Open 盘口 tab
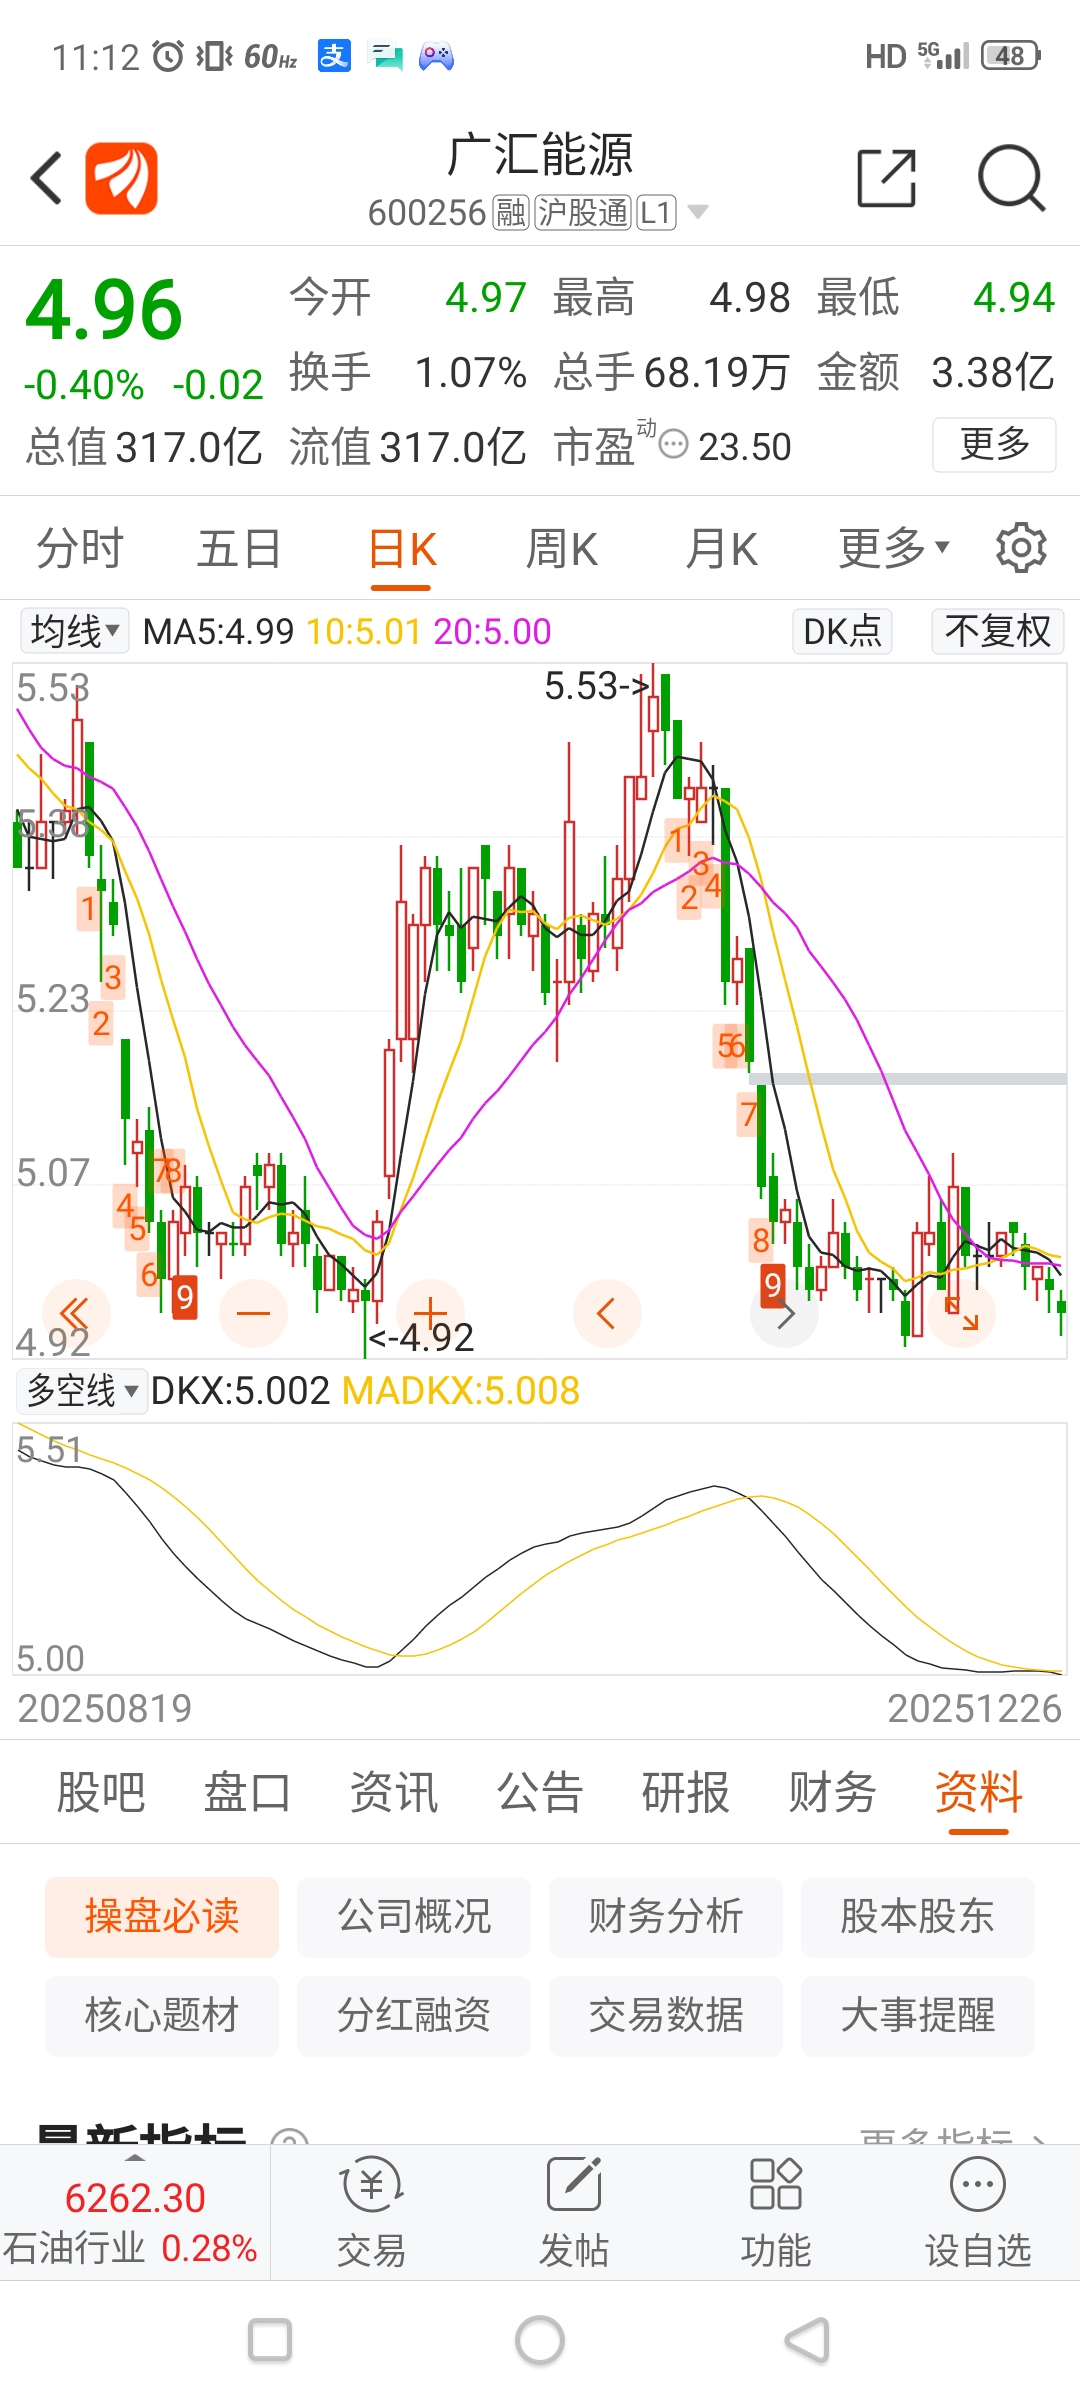1080x2400 pixels. 247,1792
